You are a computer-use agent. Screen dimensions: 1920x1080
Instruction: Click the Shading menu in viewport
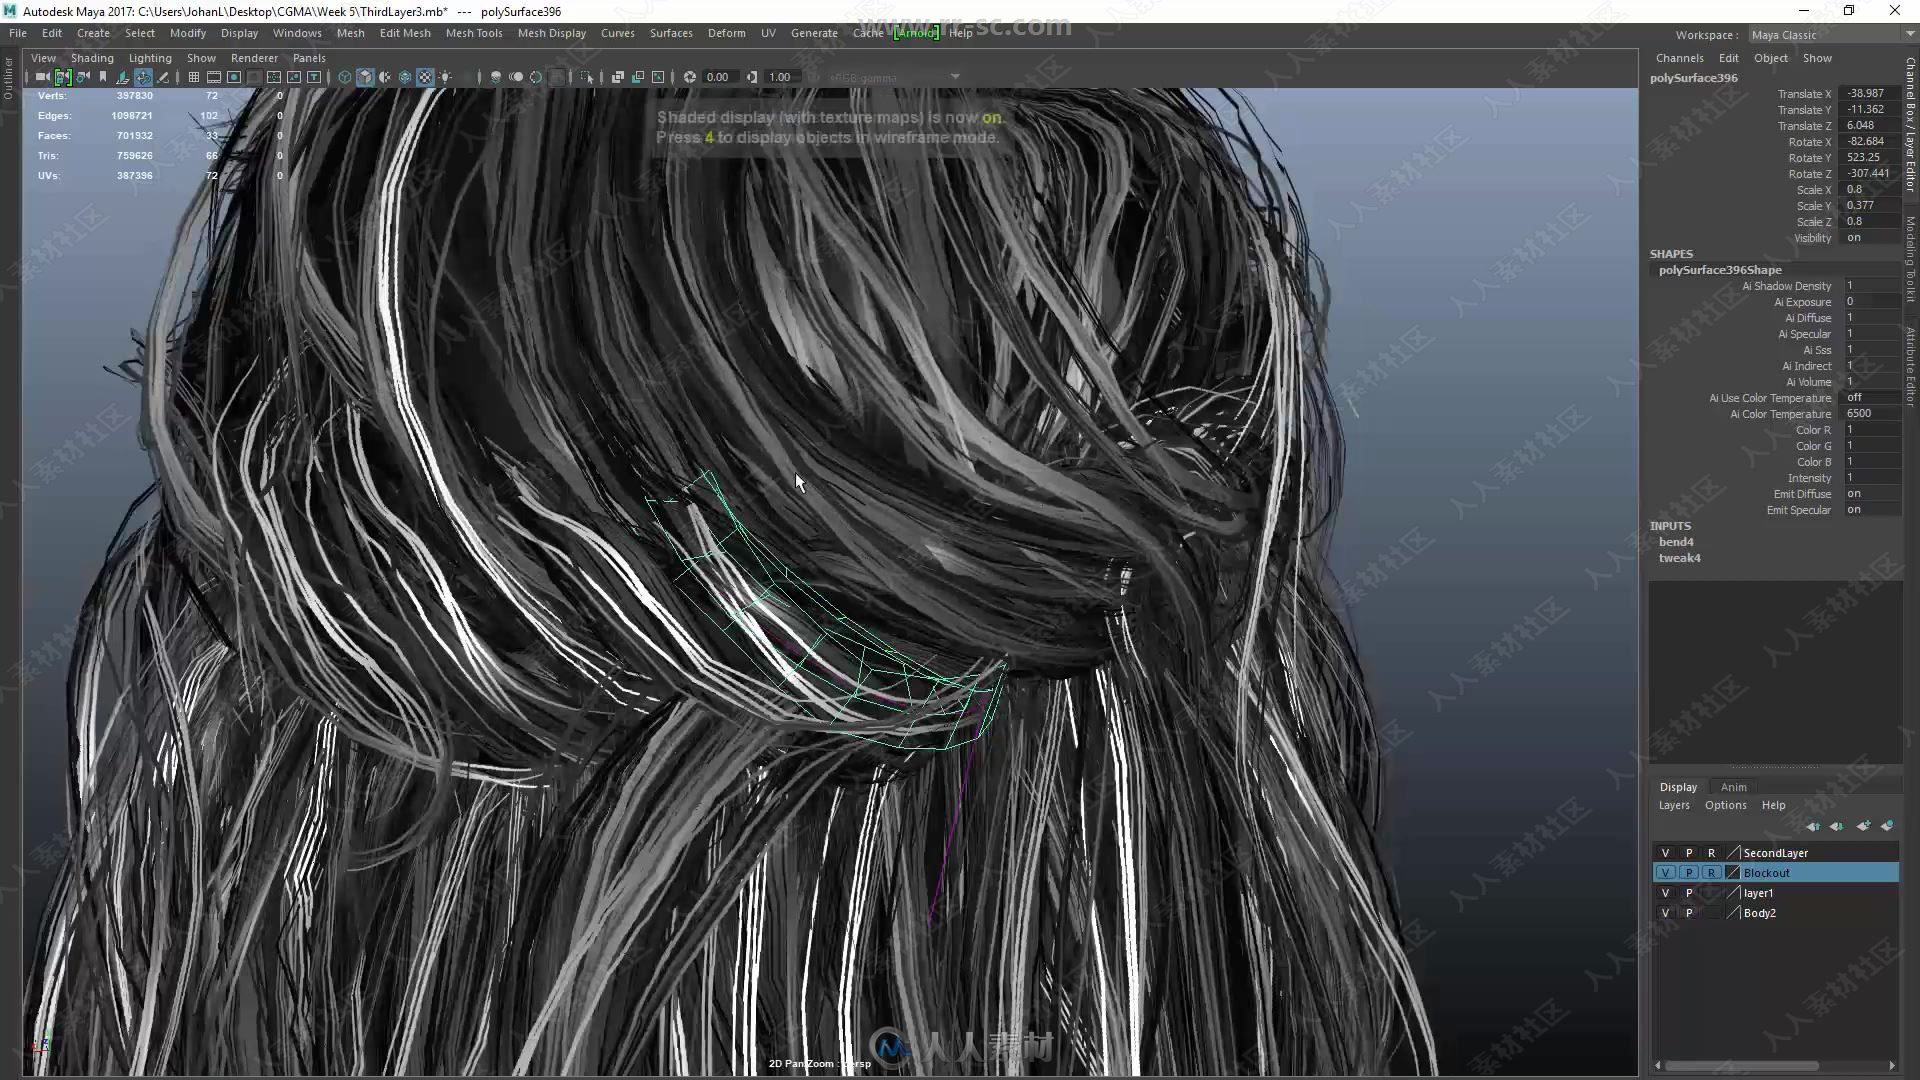91,58
